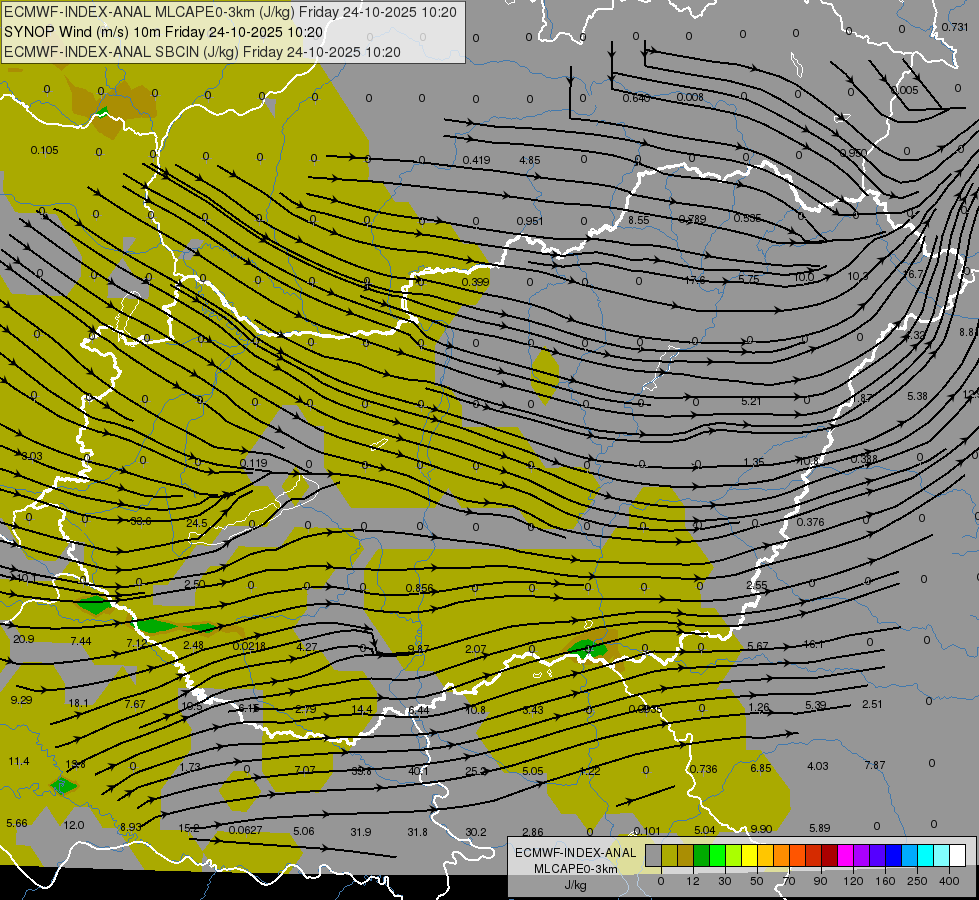
Task: Click the map value 4.85
Action: (x=529, y=160)
